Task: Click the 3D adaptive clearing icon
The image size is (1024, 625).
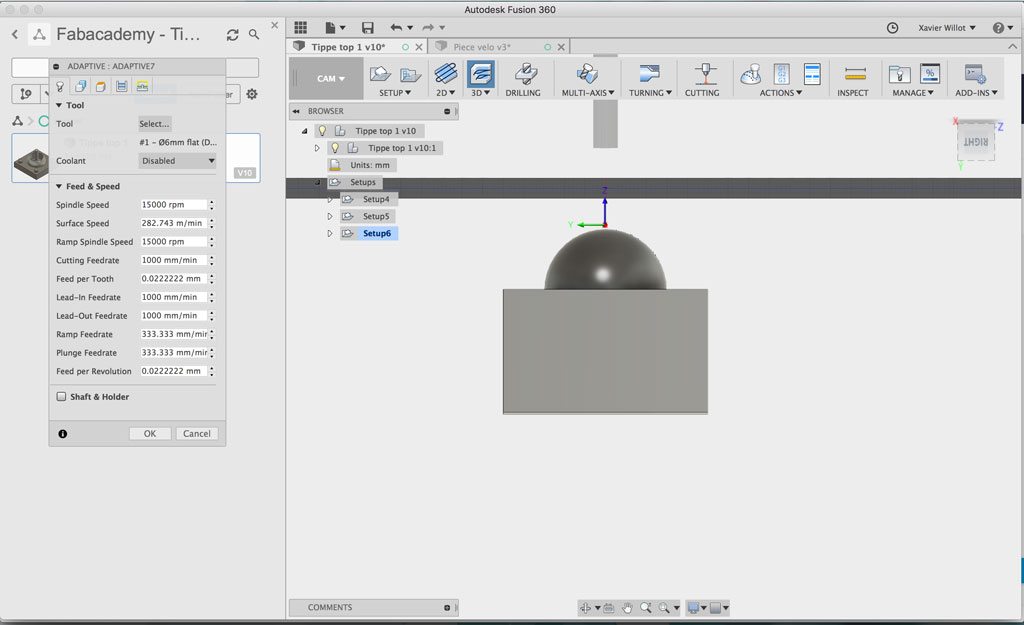Action: pyautogui.click(x=481, y=74)
